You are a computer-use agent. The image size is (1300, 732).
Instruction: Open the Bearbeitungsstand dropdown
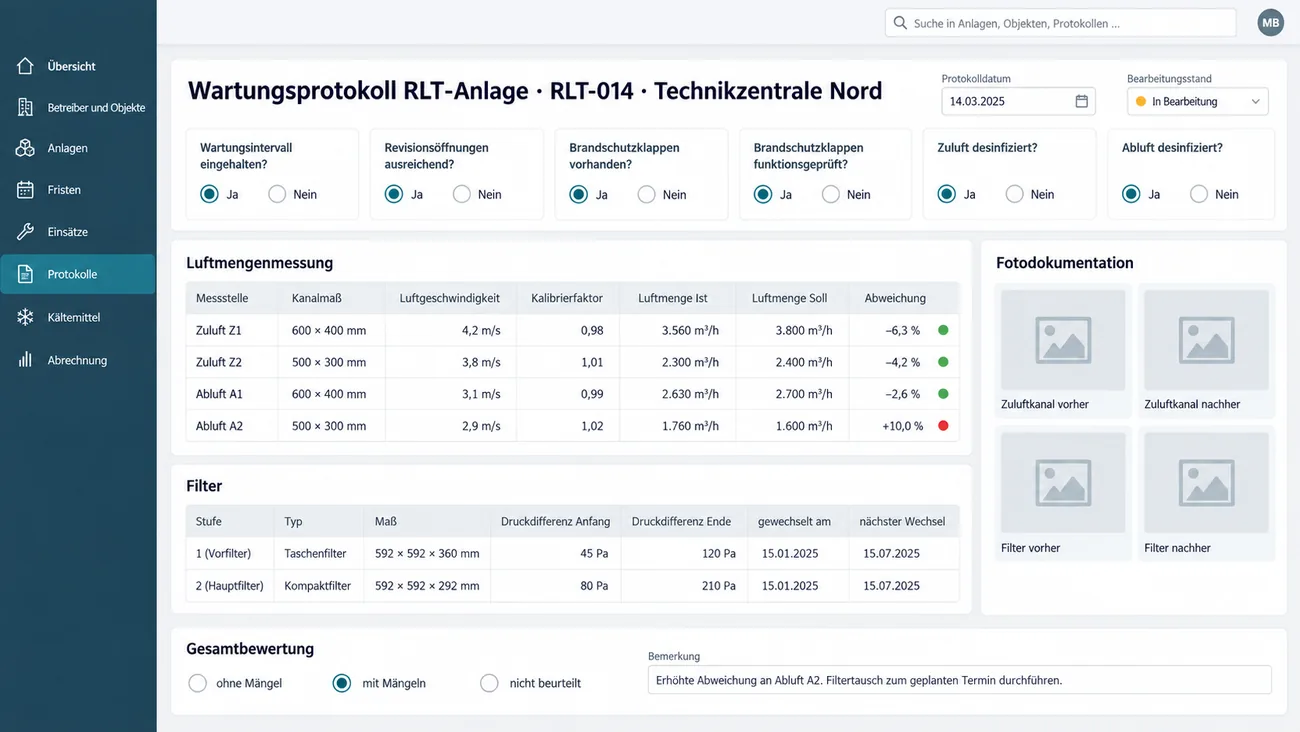pos(1197,101)
